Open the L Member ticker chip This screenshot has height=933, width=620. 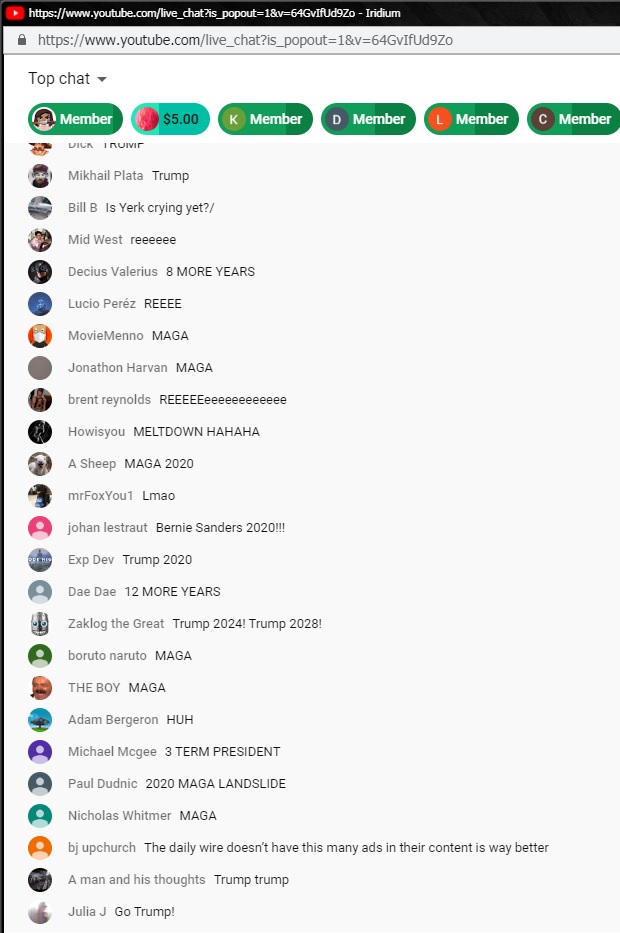click(471, 119)
